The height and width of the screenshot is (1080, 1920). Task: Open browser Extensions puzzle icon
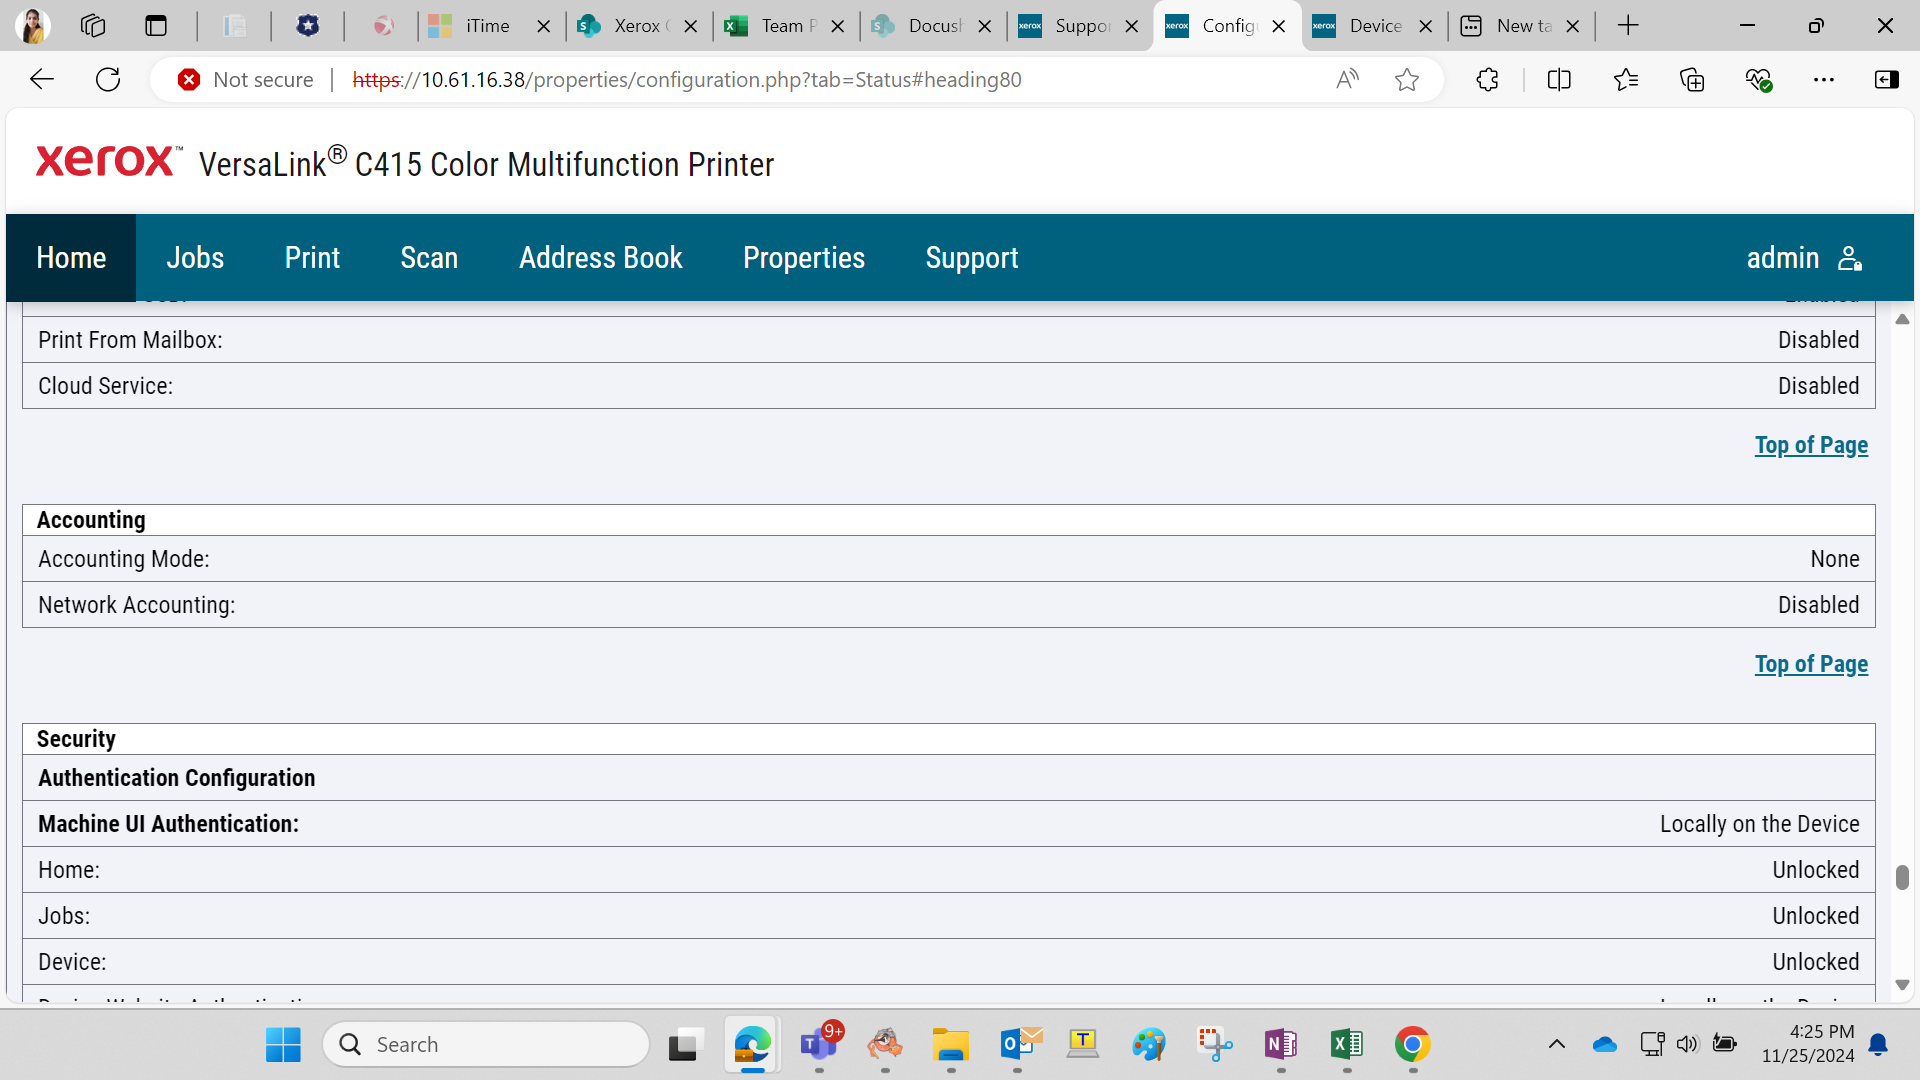point(1487,80)
